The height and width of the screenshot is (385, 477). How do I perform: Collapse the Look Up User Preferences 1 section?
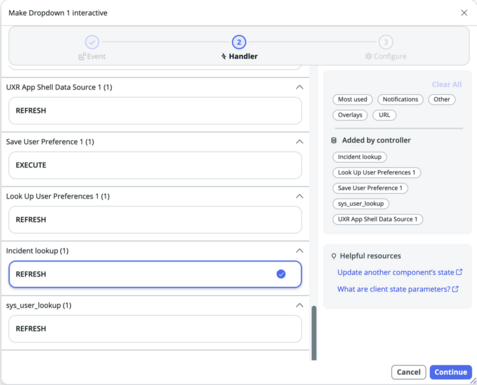click(x=299, y=196)
